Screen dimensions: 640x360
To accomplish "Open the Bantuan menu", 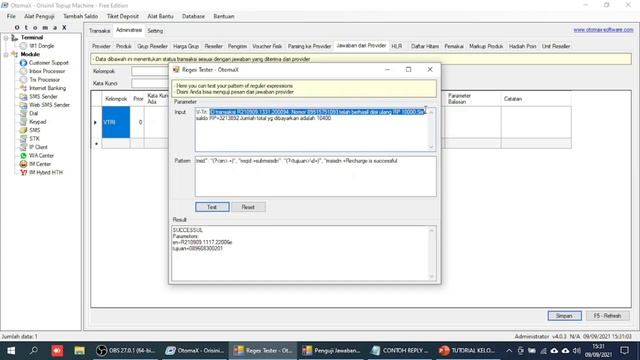I will (x=224, y=16).
